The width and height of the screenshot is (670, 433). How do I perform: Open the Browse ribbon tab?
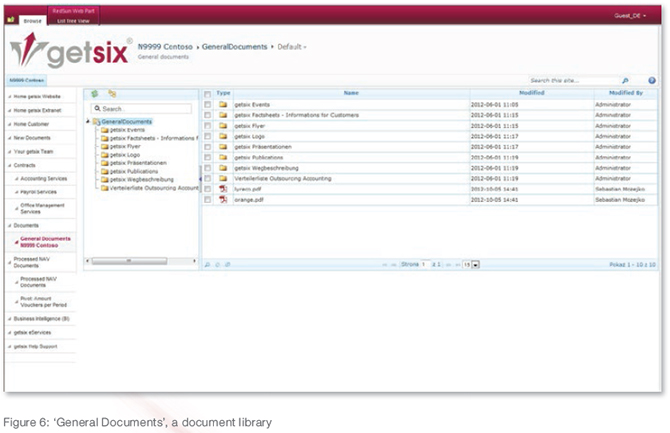tap(32, 21)
